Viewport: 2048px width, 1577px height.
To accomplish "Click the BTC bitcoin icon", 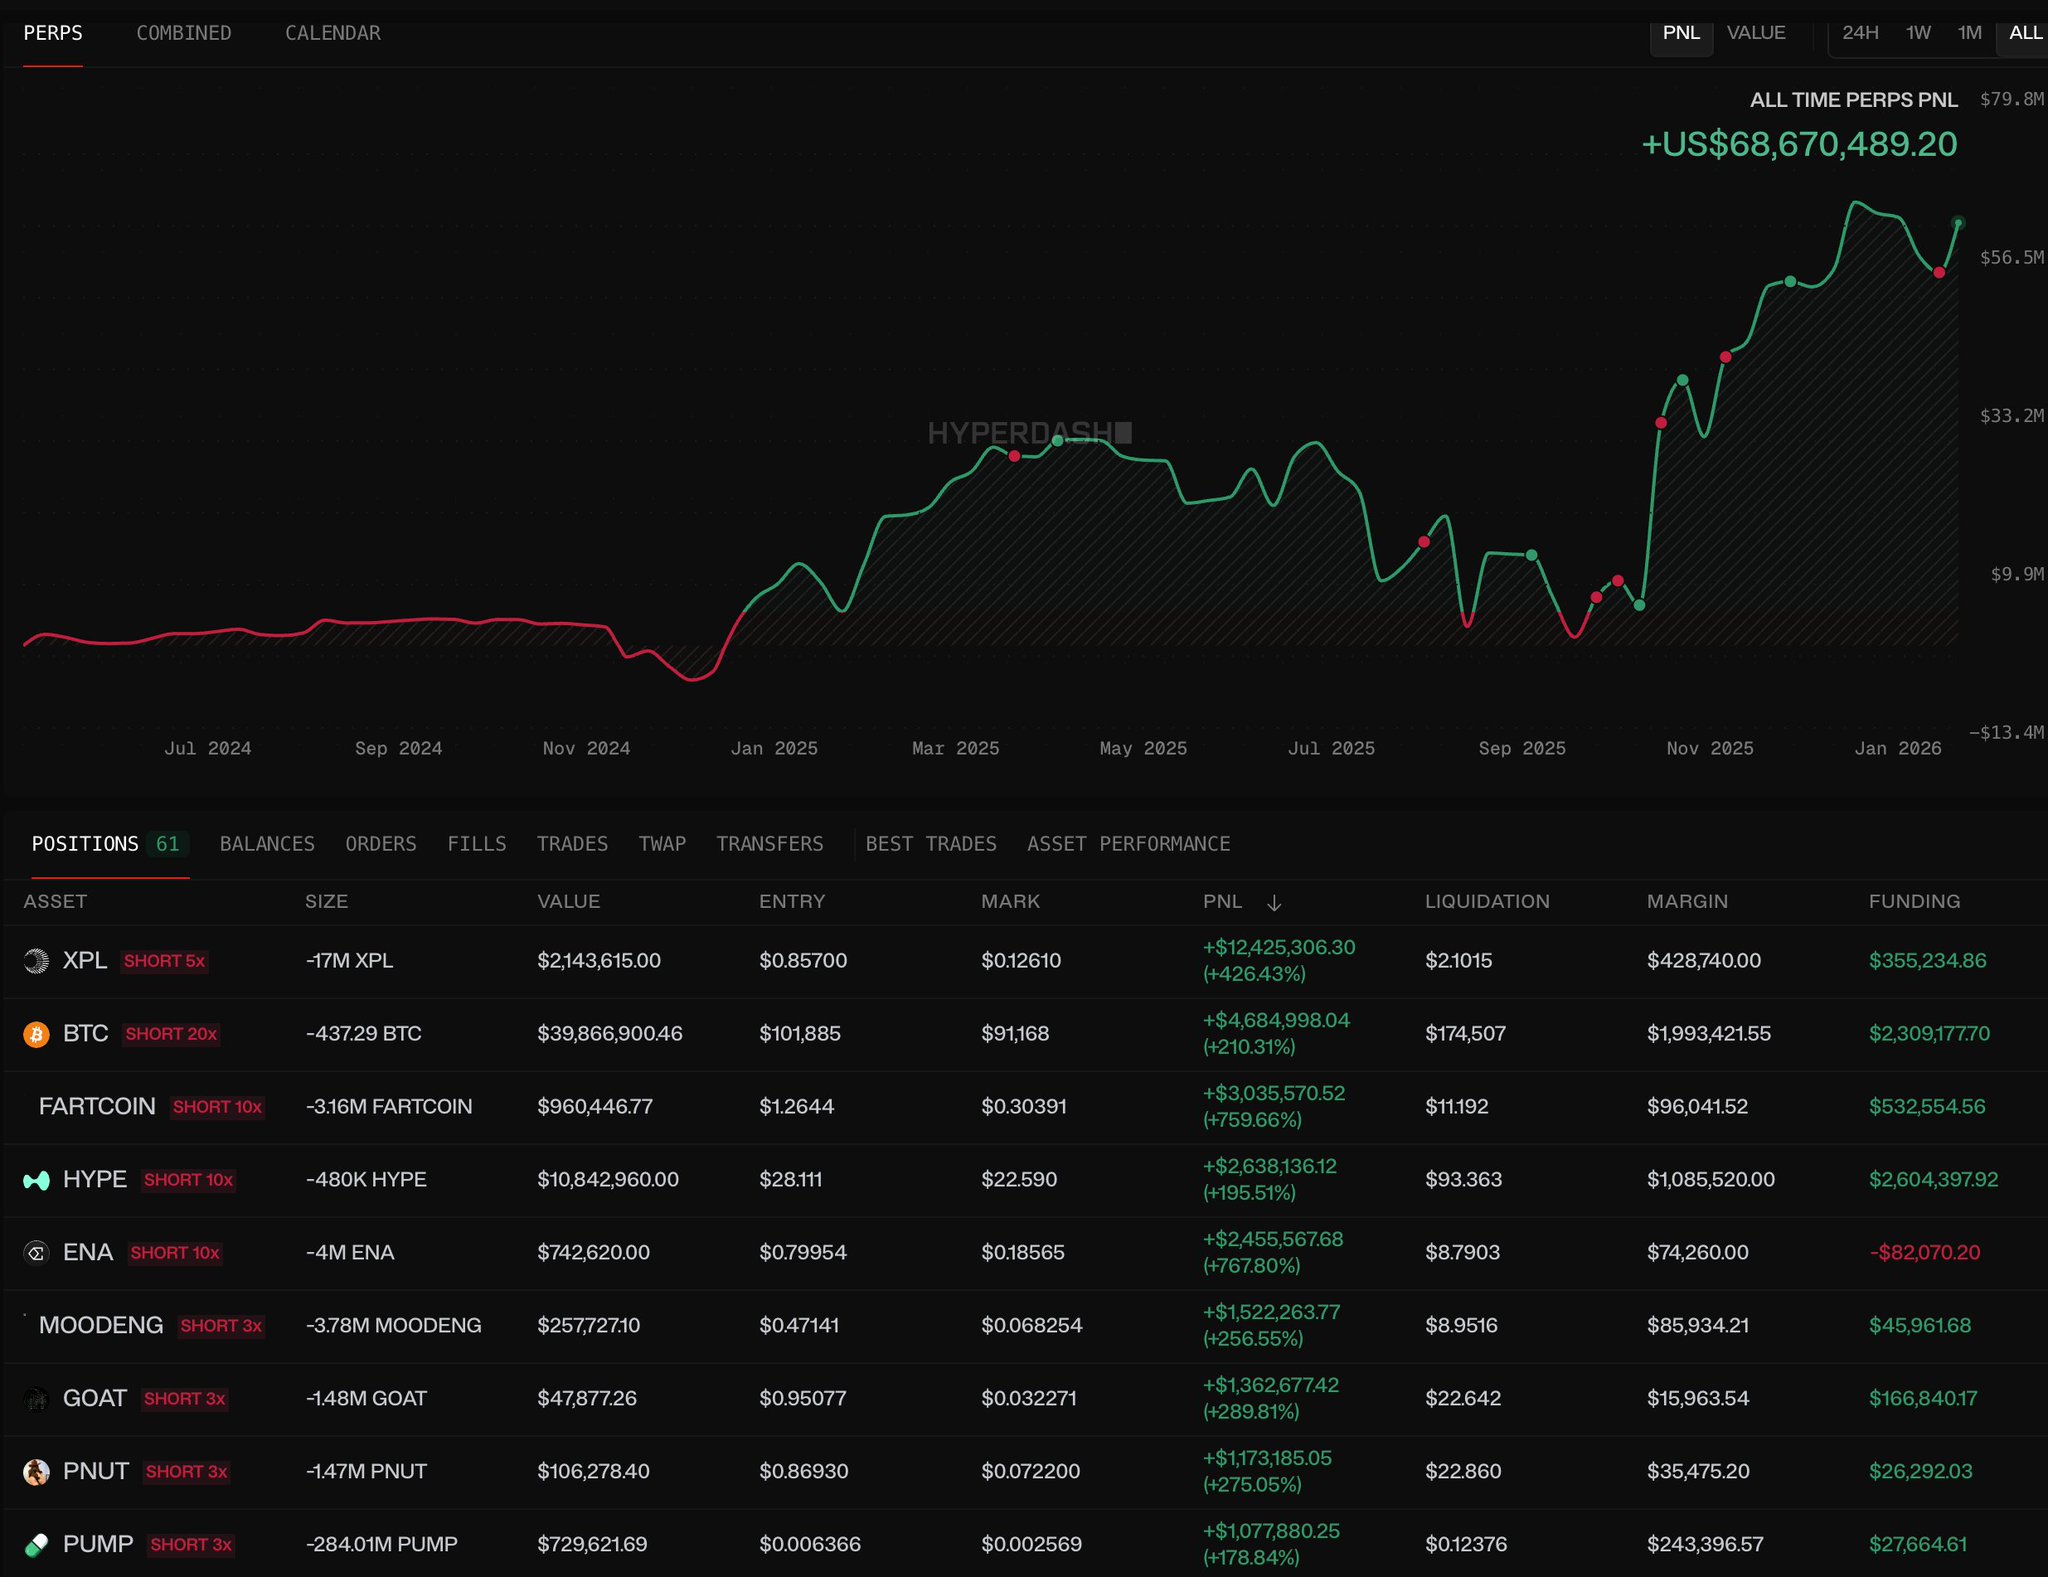I will 36,1034.
